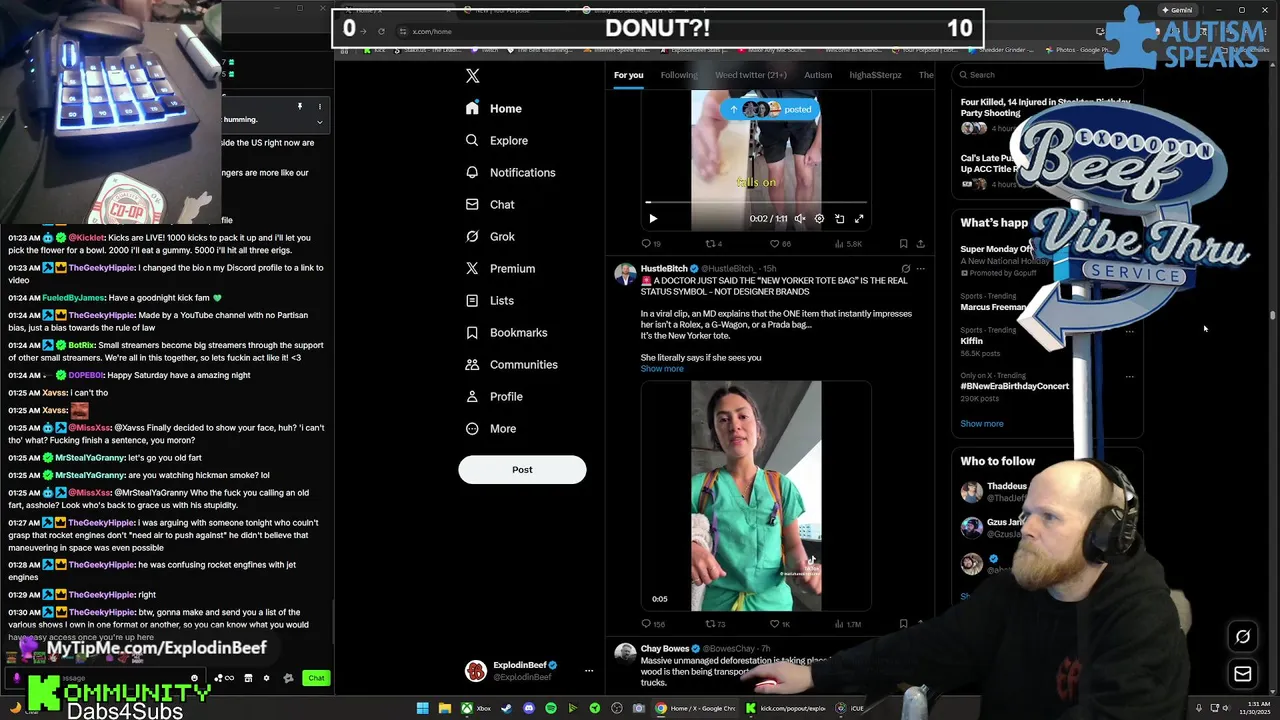The height and width of the screenshot is (720, 1280).
Task: Expand 'Show more' on HustleBitch post
Action: coord(662,369)
